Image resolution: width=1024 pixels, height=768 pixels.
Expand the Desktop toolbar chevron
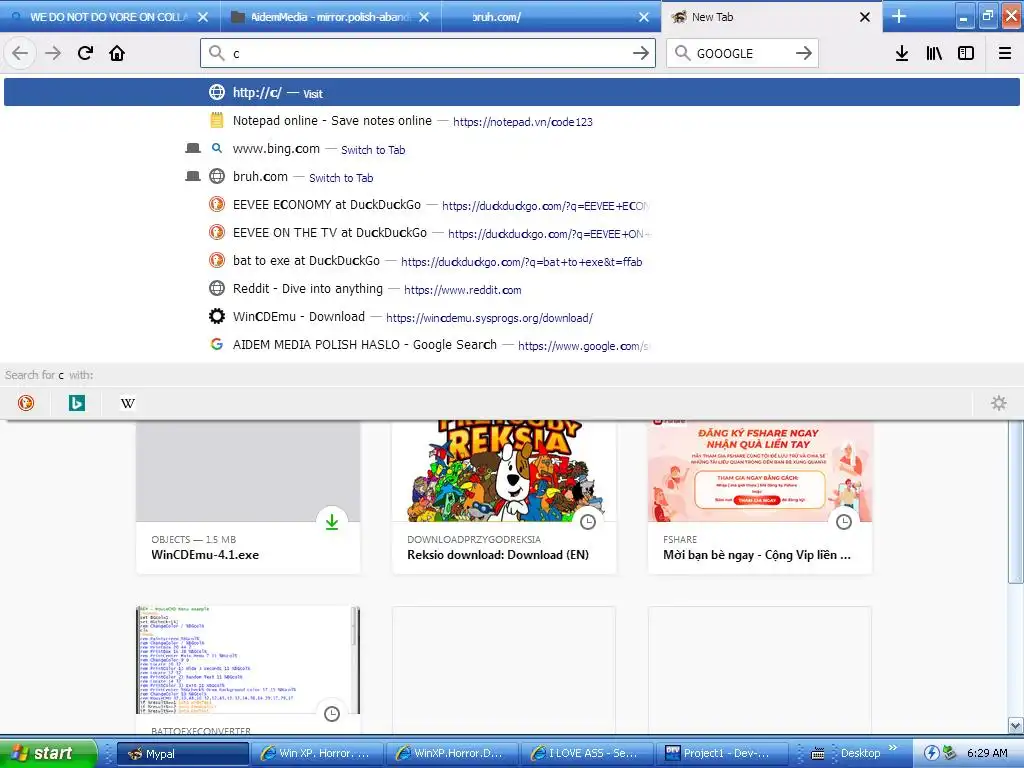coord(893,748)
